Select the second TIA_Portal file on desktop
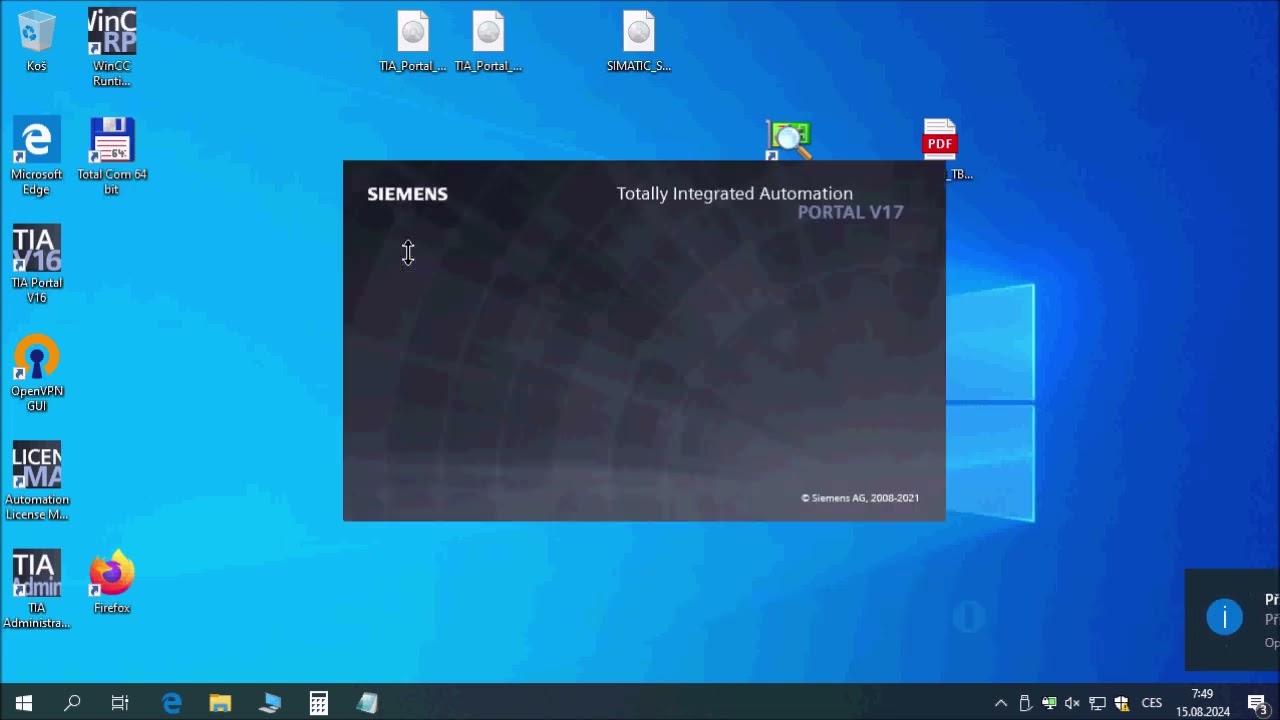The height and width of the screenshot is (720, 1280). 488,41
